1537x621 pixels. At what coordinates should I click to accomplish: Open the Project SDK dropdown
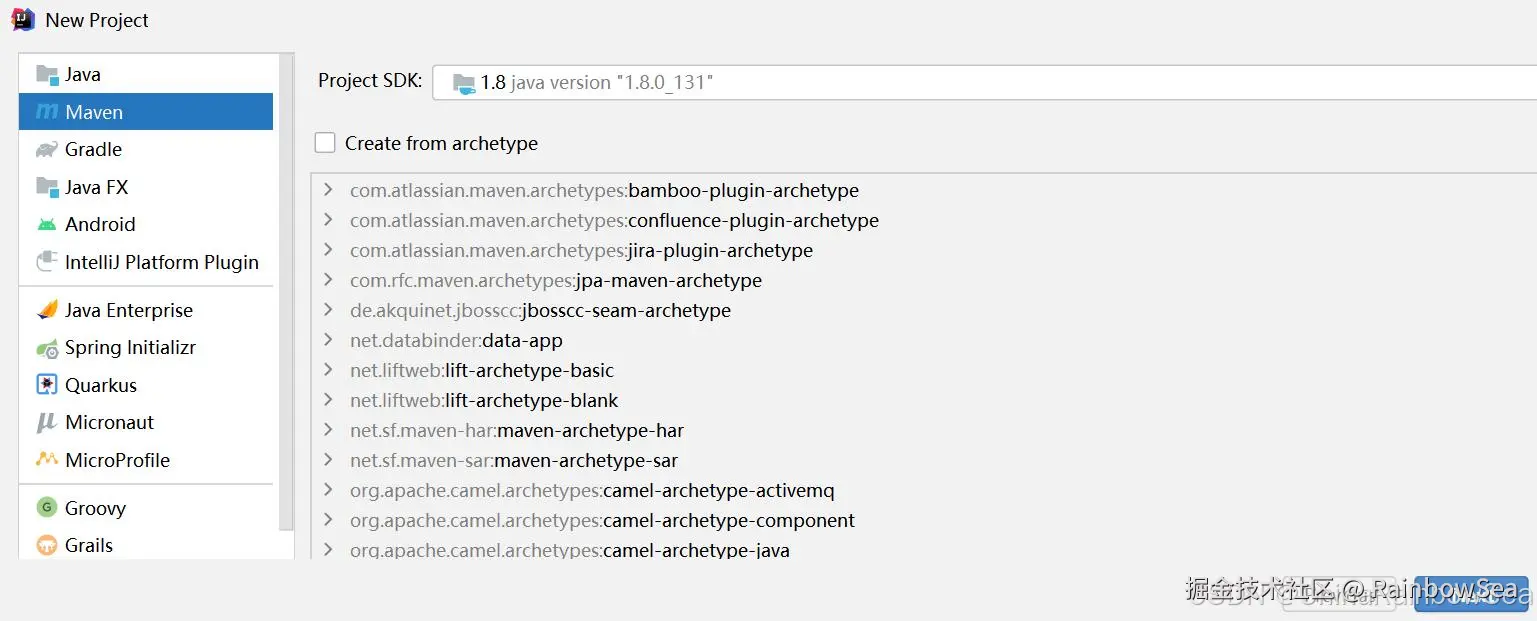click(x=984, y=83)
